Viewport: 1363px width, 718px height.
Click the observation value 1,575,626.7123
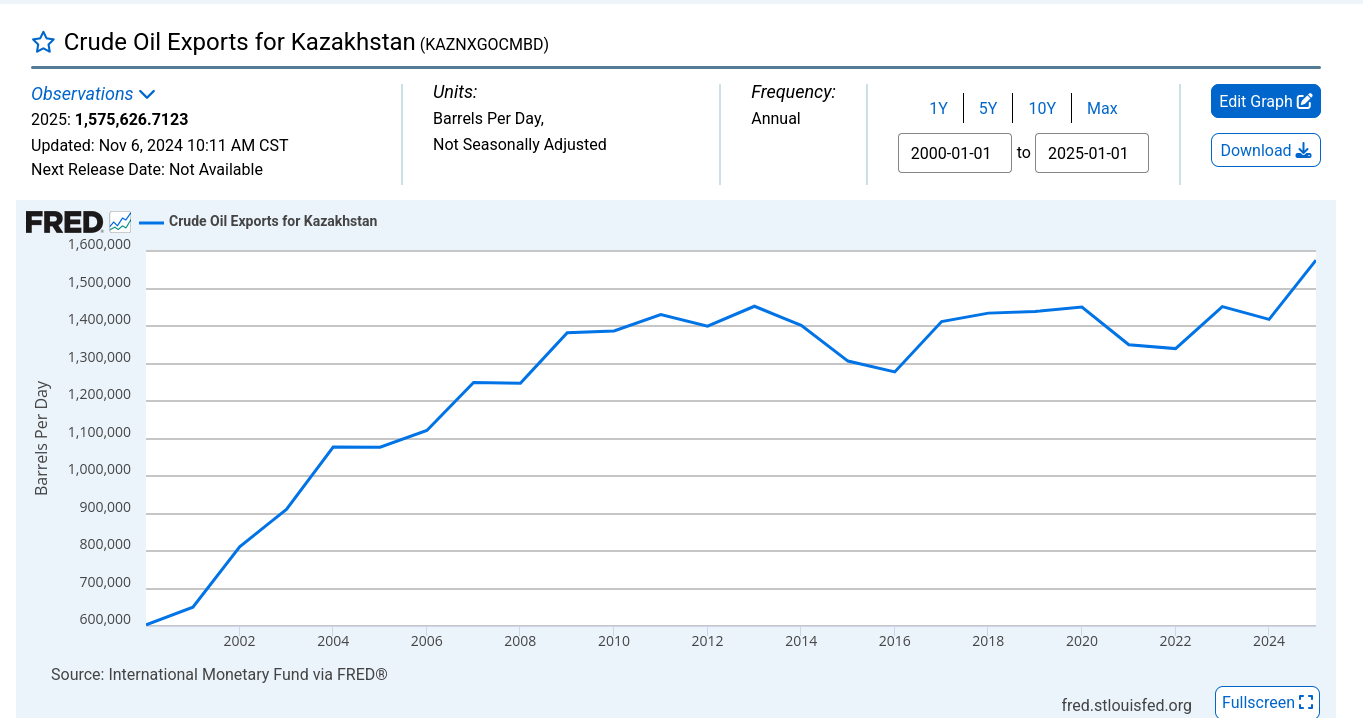[x=132, y=119]
